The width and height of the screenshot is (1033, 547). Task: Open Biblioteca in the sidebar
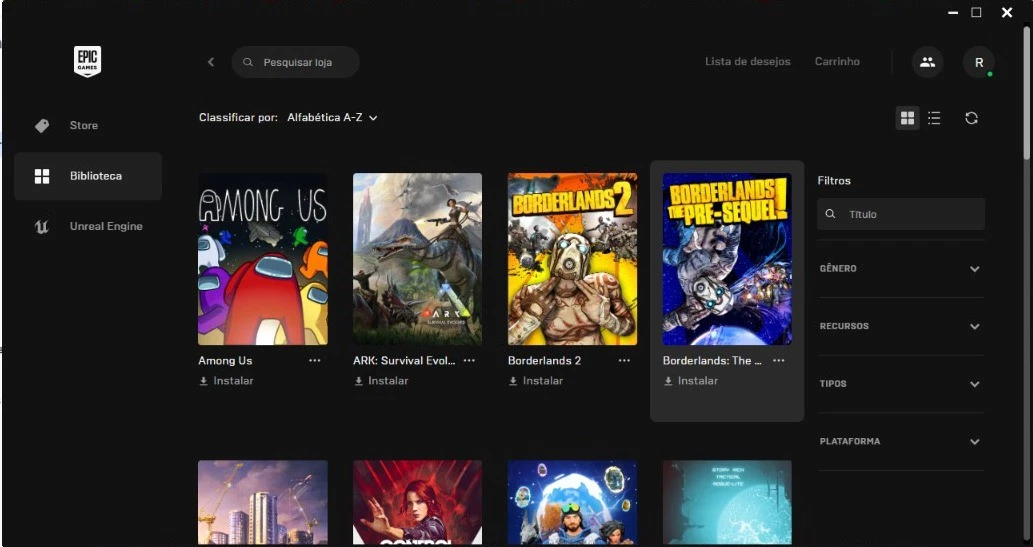[88, 176]
